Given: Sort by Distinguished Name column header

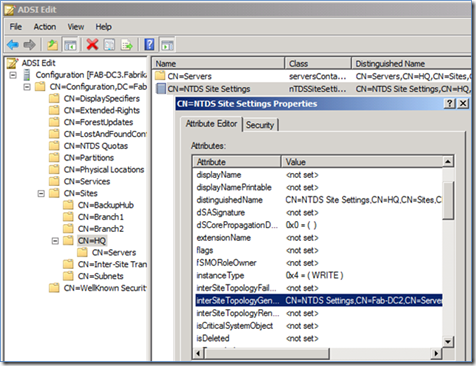Looking at the screenshot, I should point(411,63).
